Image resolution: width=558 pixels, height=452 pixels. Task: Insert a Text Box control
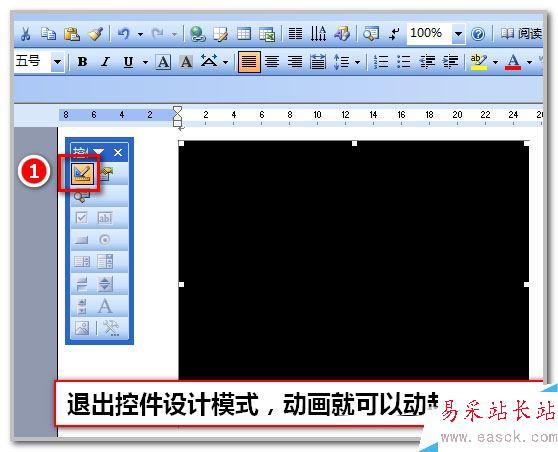click(x=105, y=218)
